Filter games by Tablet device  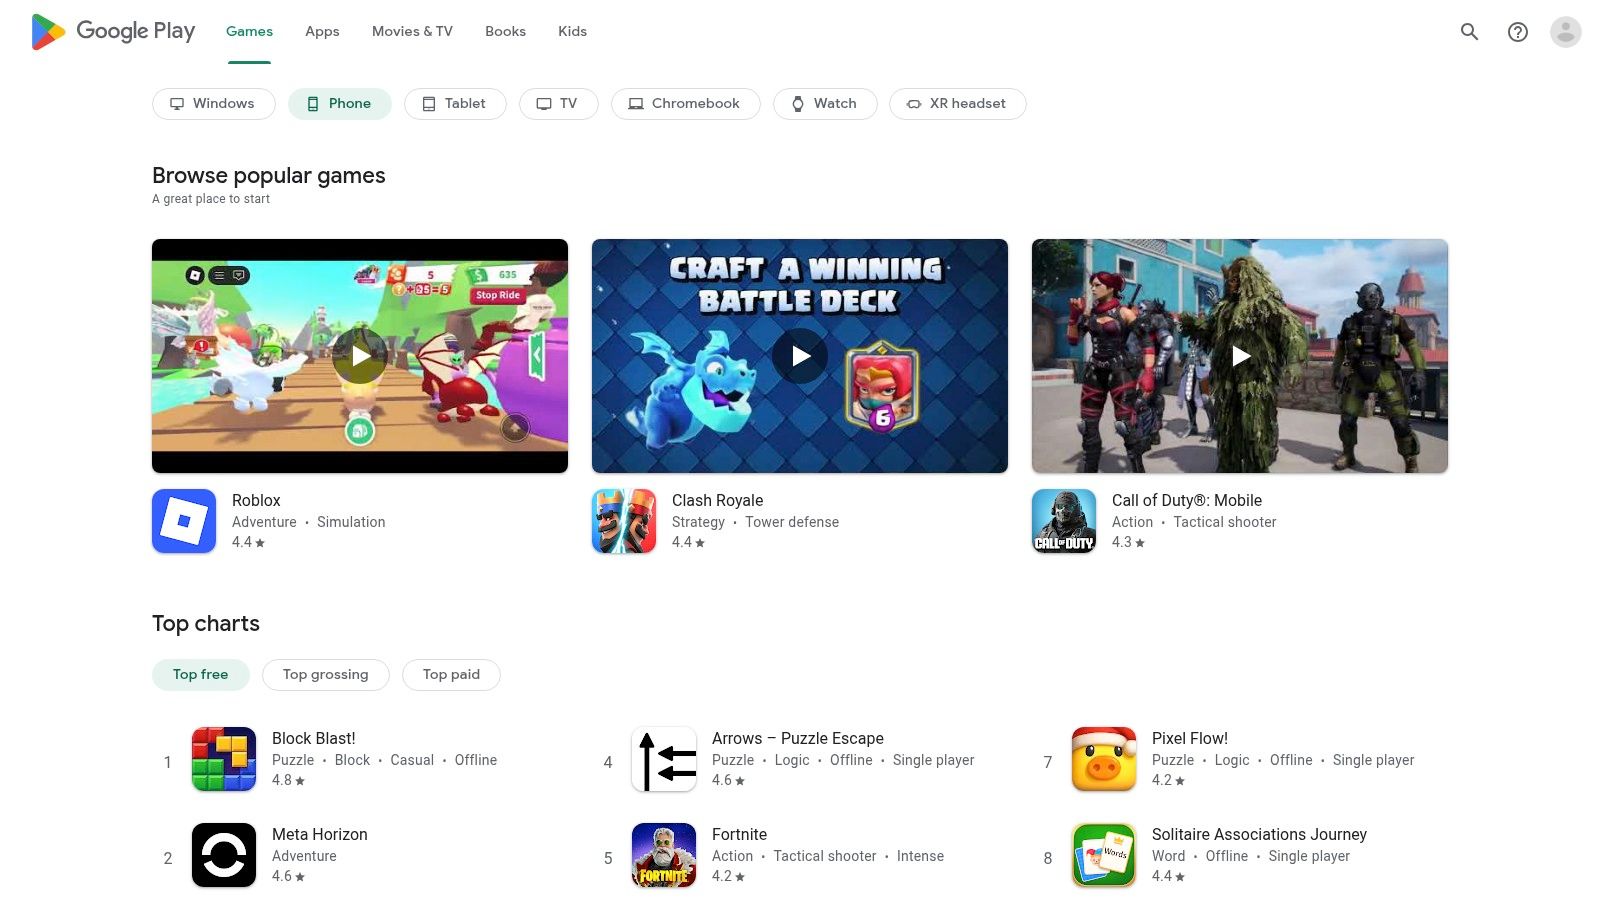tap(455, 104)
